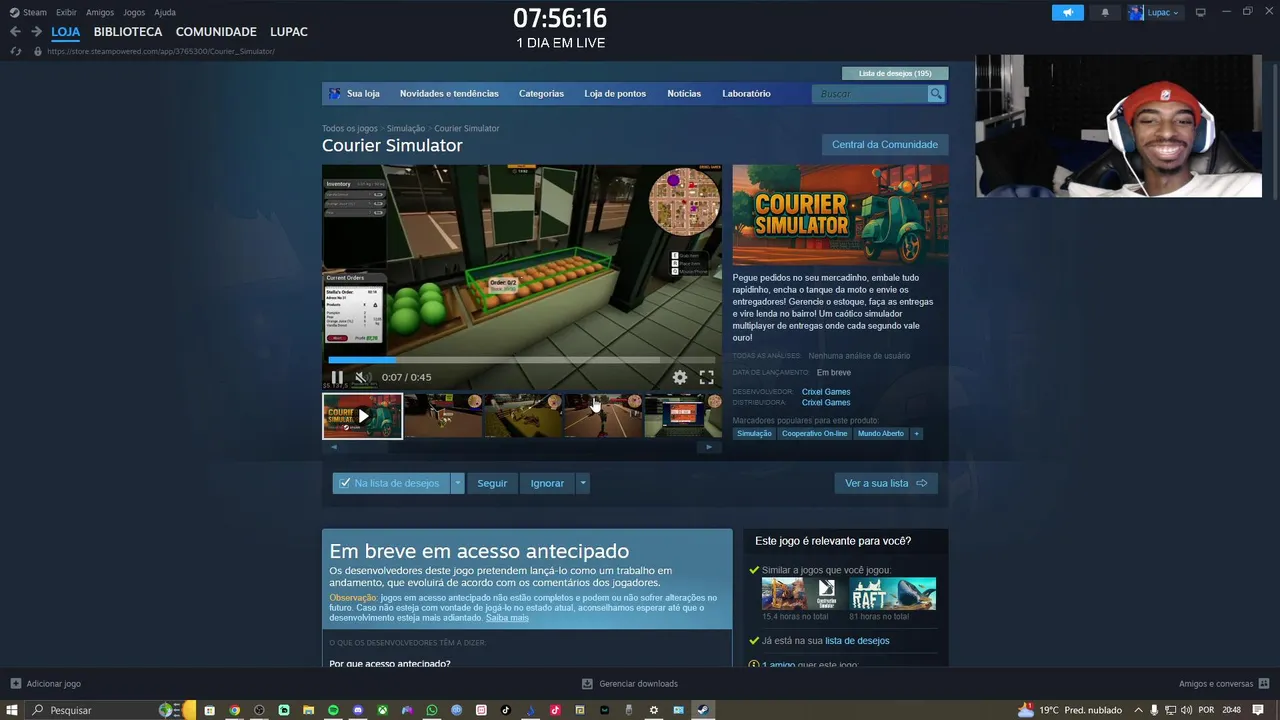Open the Steam announcements megaphone
Viewport: 1280px width, 720px height.
1068,12
